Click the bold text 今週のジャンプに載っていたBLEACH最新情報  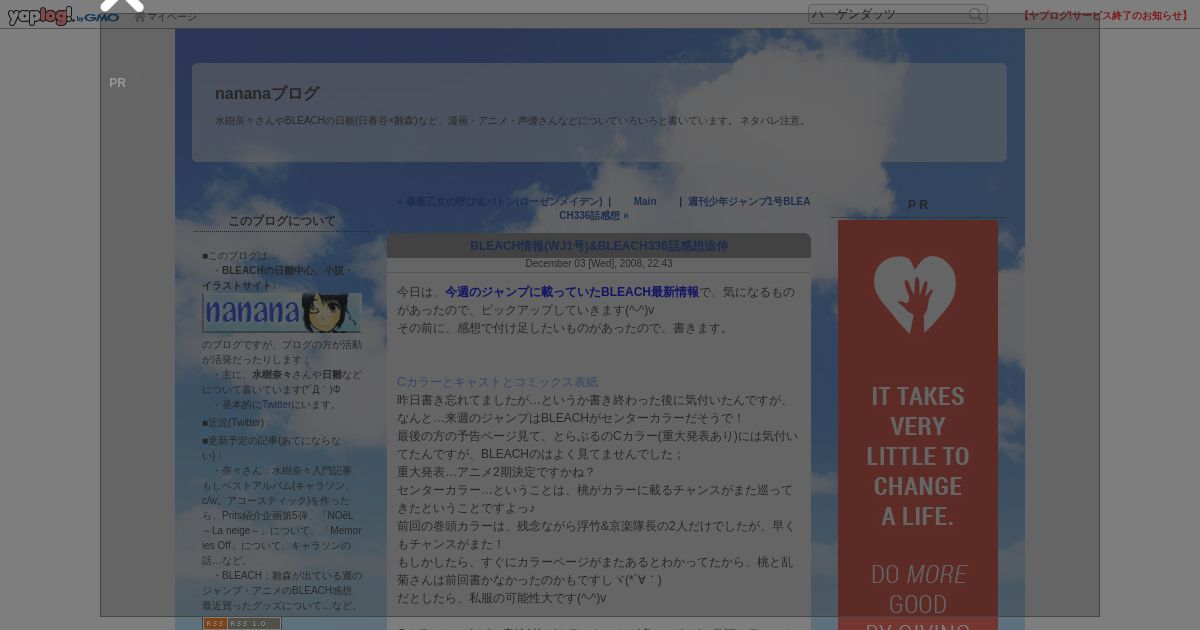tap(572, 292)
